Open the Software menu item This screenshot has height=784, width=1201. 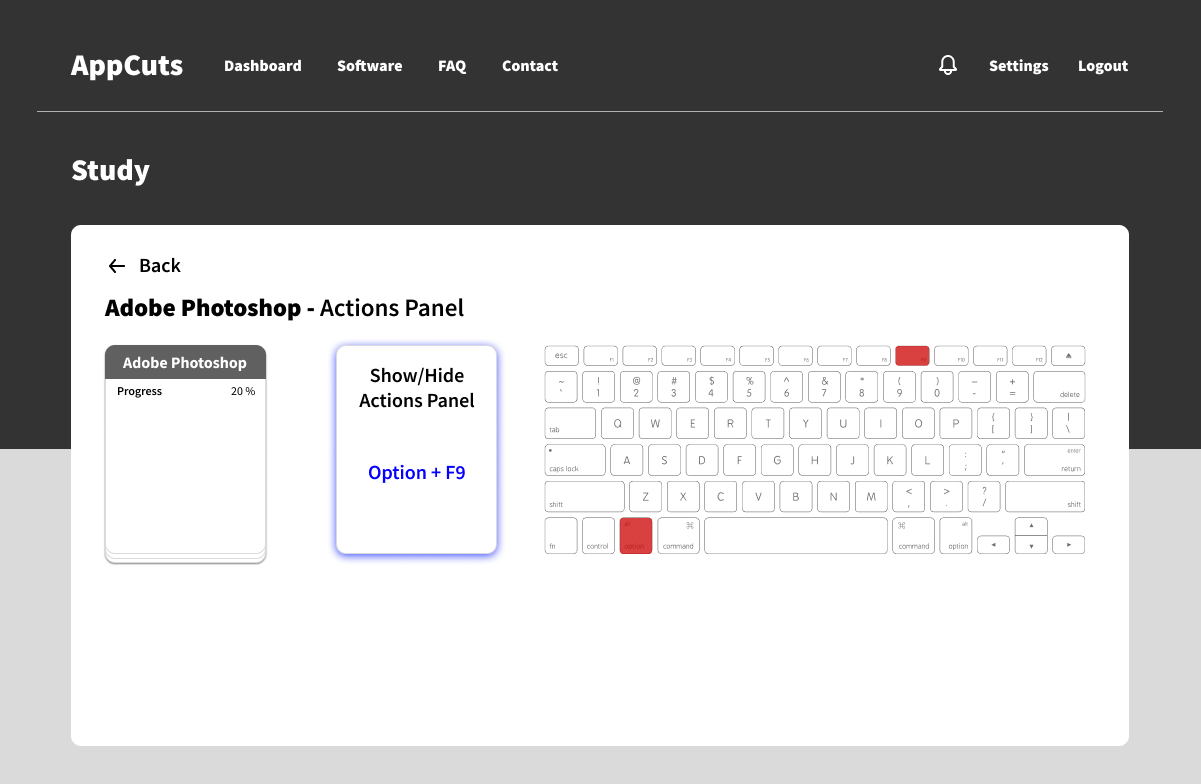click(x=370, y=66)
